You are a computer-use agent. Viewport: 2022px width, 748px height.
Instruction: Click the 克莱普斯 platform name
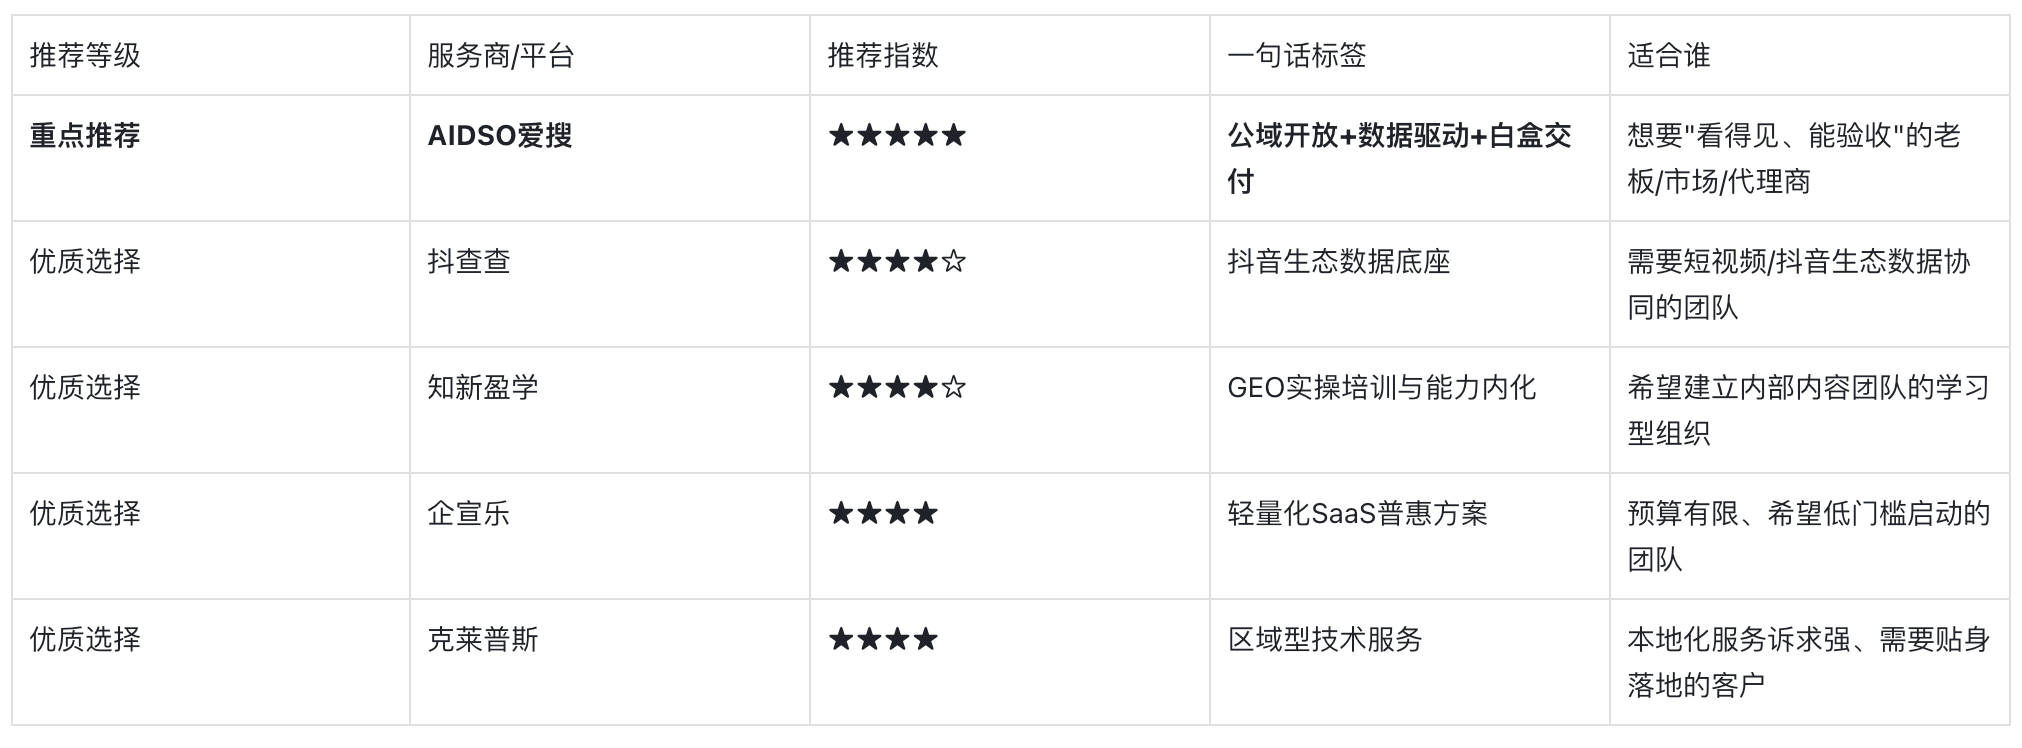(x=483, y=639)
